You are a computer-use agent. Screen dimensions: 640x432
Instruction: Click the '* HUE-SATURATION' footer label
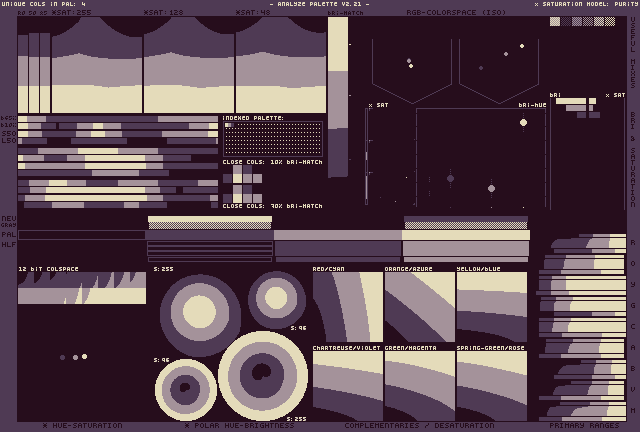[82, 425]
